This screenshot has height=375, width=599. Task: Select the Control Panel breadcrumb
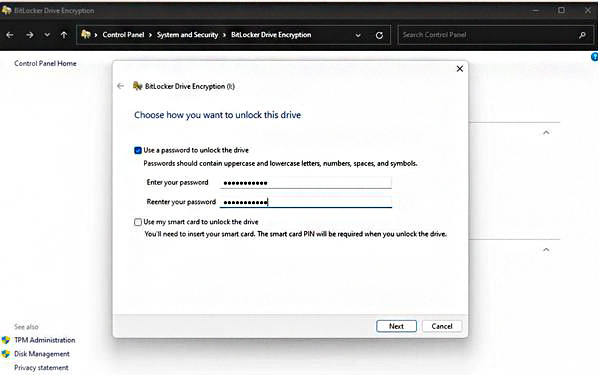tap(123, 35)
